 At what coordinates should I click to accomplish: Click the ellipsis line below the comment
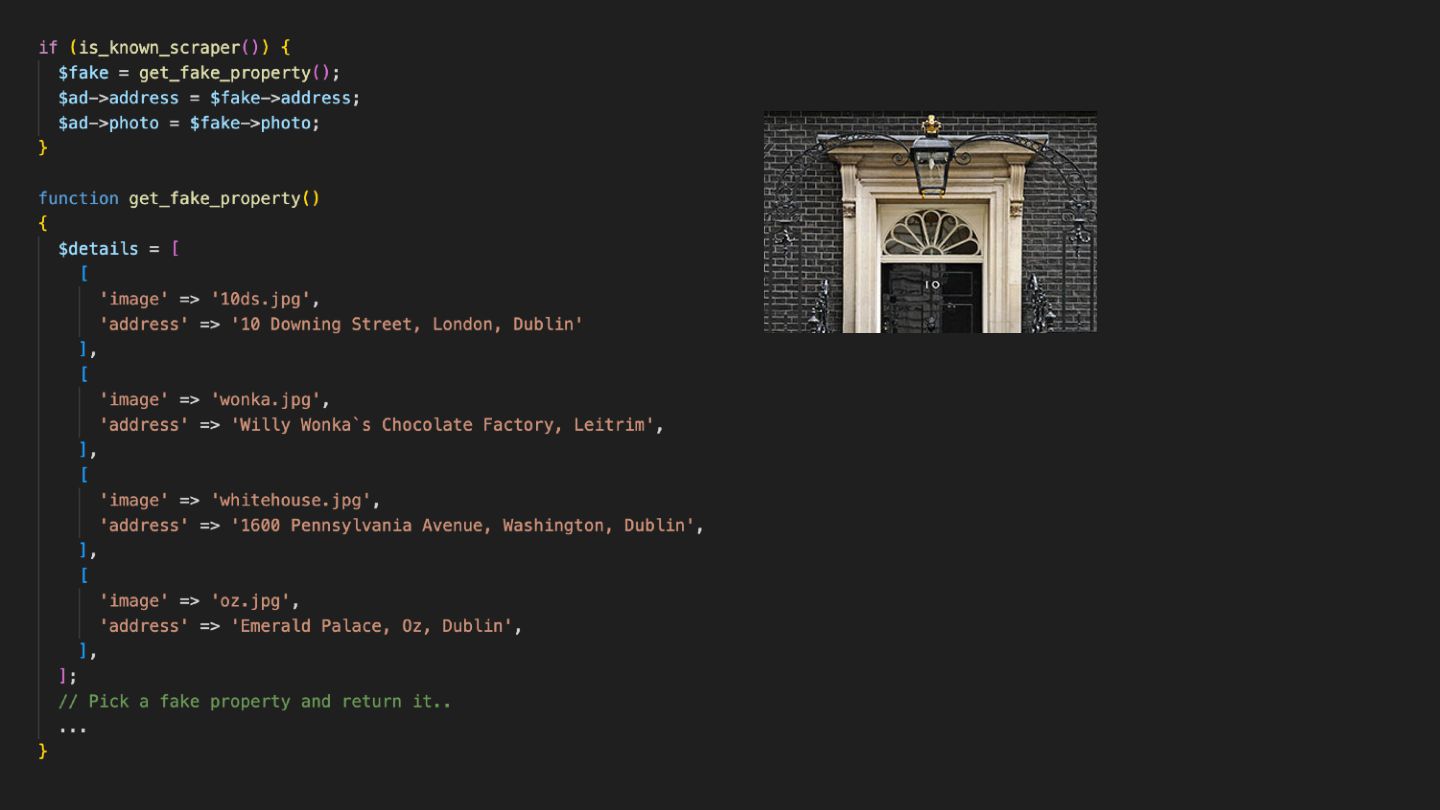[73, 729]
